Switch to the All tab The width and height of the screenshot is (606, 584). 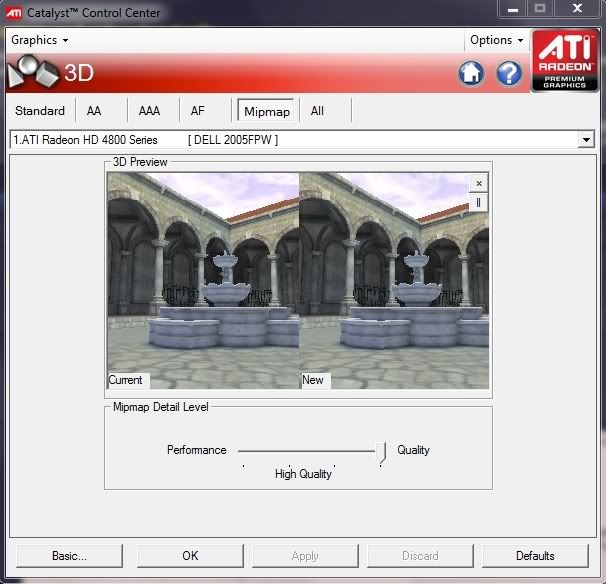(x=317, y=111)
